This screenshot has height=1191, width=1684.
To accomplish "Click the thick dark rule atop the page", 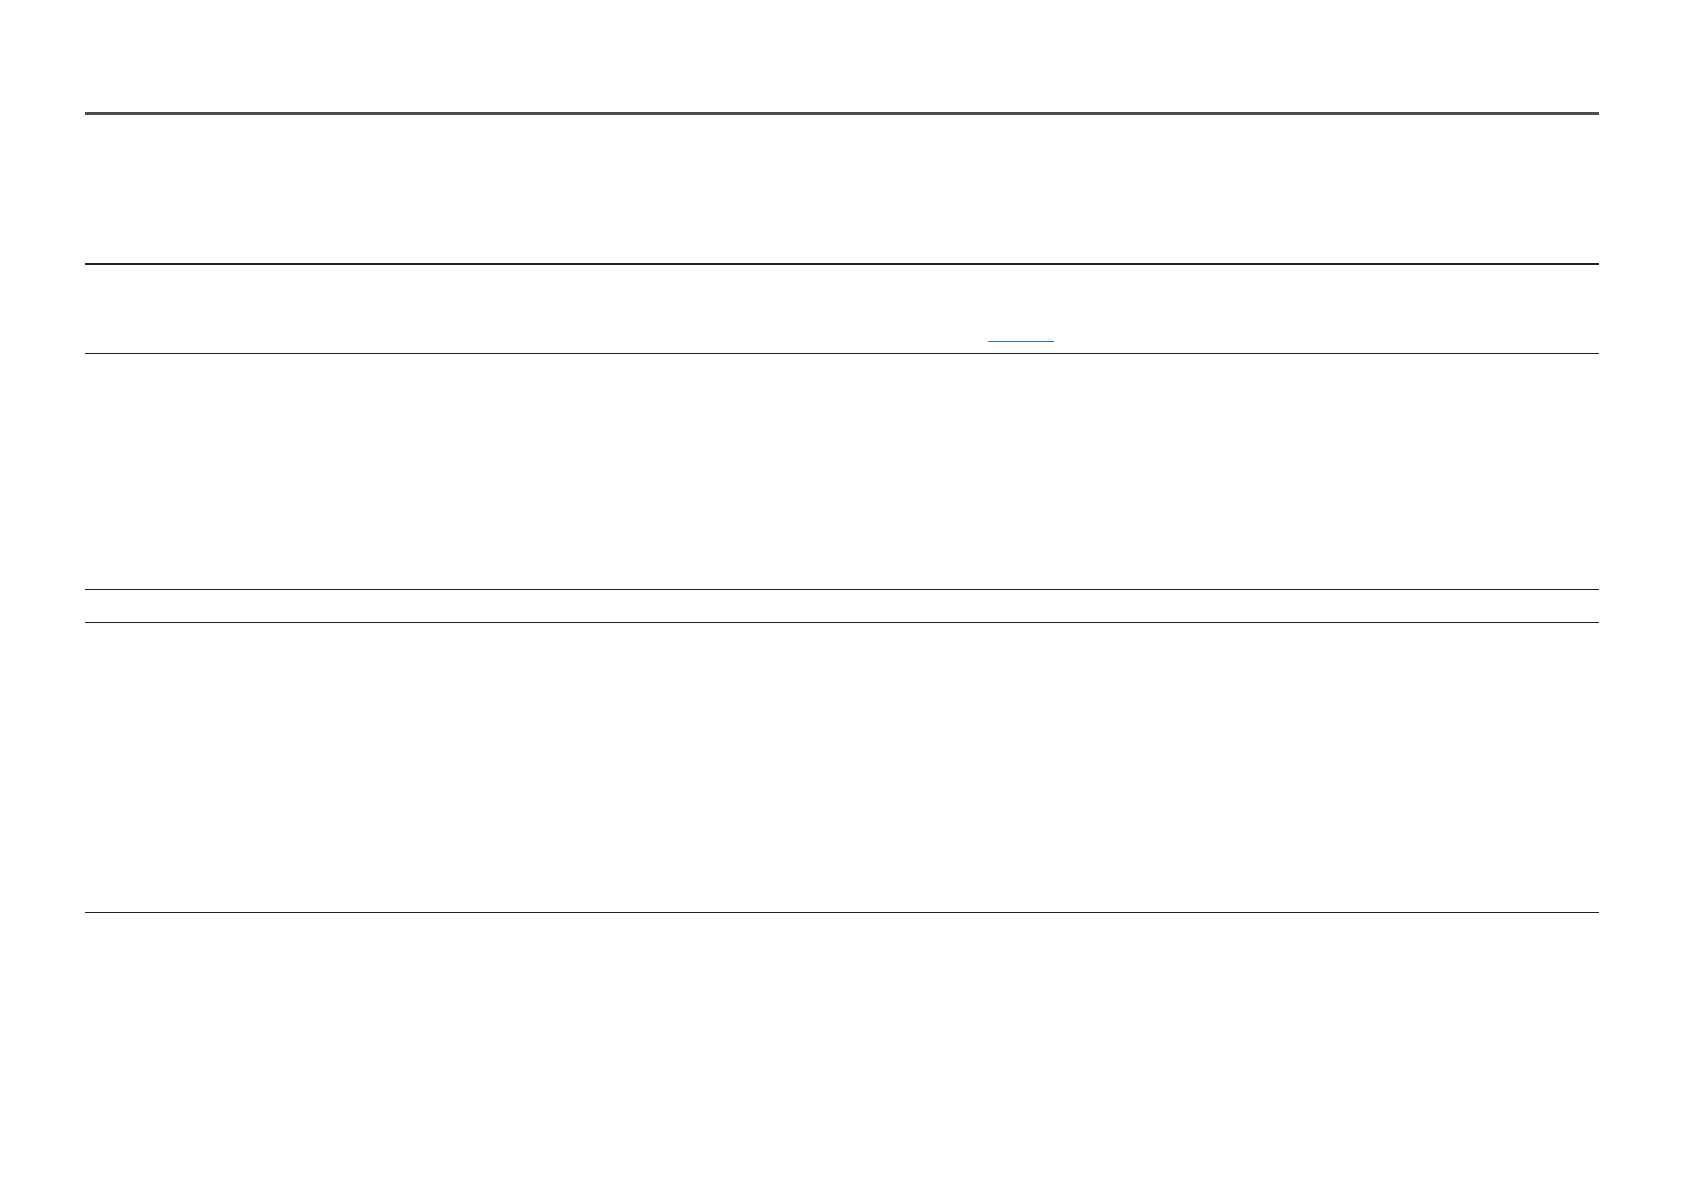I will tap(841, 114).
